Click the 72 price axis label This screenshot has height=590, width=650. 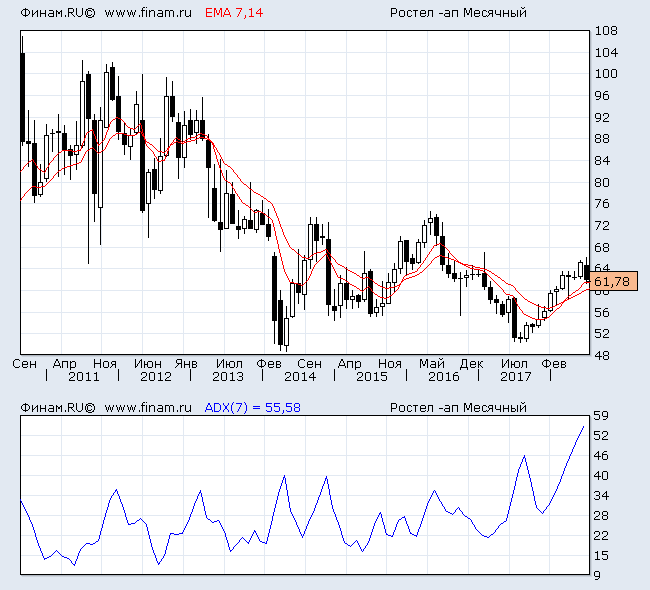(602, 226)
